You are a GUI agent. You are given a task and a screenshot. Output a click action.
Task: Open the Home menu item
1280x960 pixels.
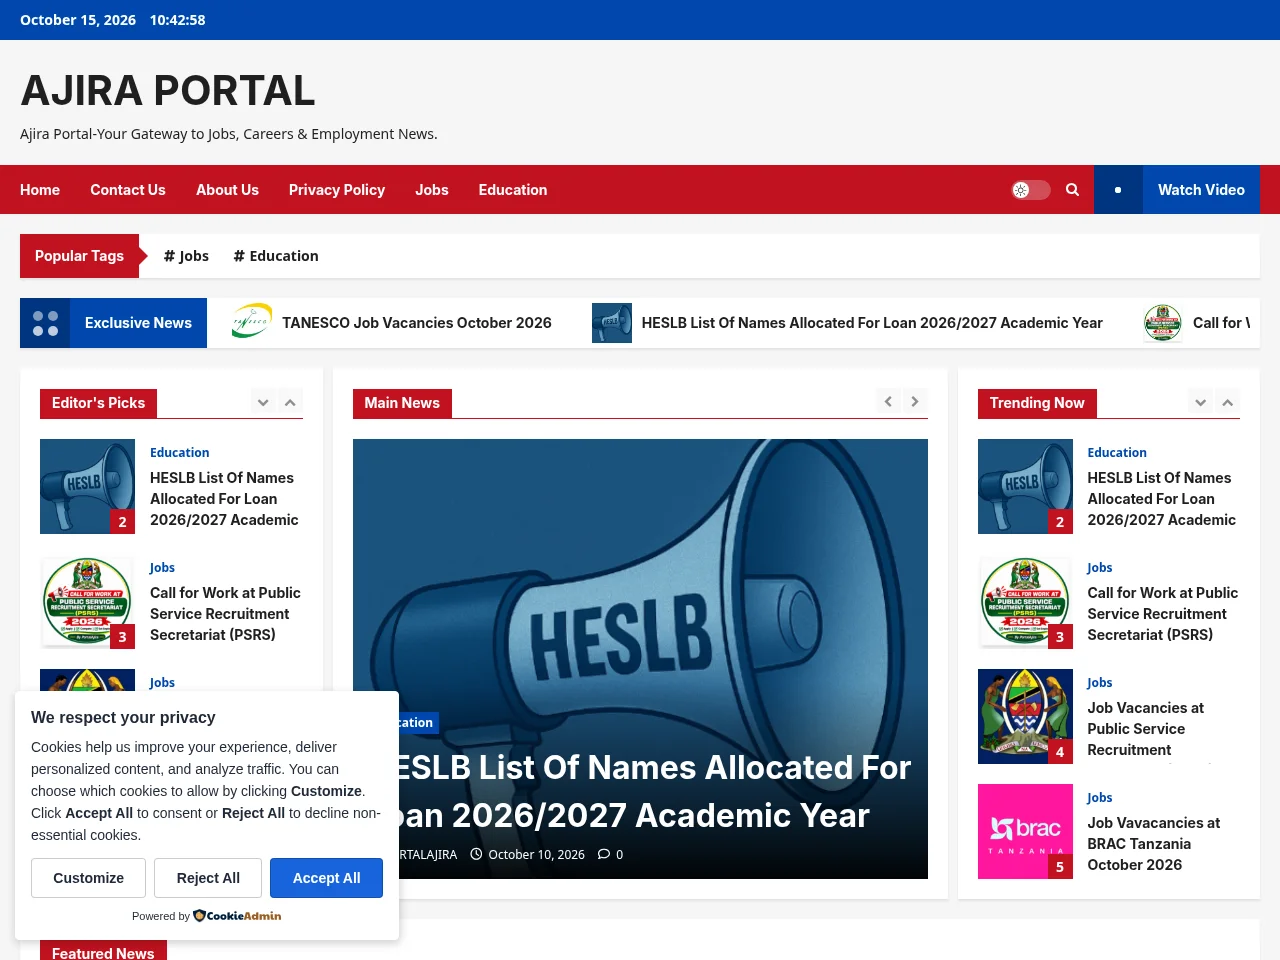(40, 190)
